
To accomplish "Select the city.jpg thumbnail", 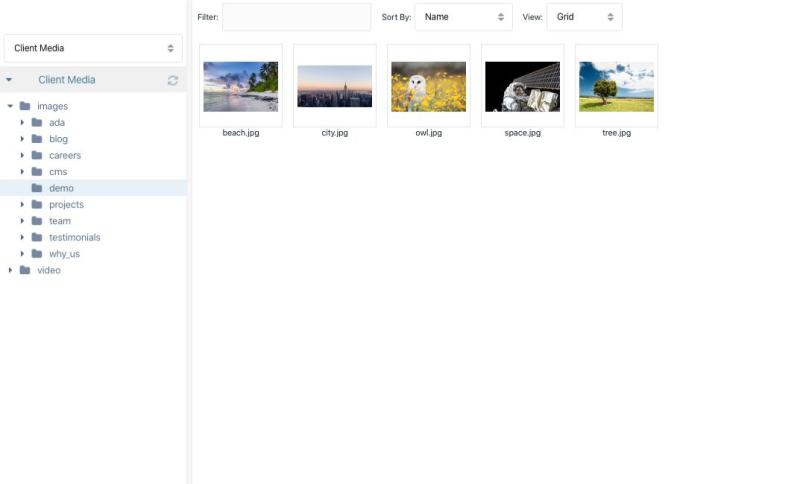I will tap(335, 86).
